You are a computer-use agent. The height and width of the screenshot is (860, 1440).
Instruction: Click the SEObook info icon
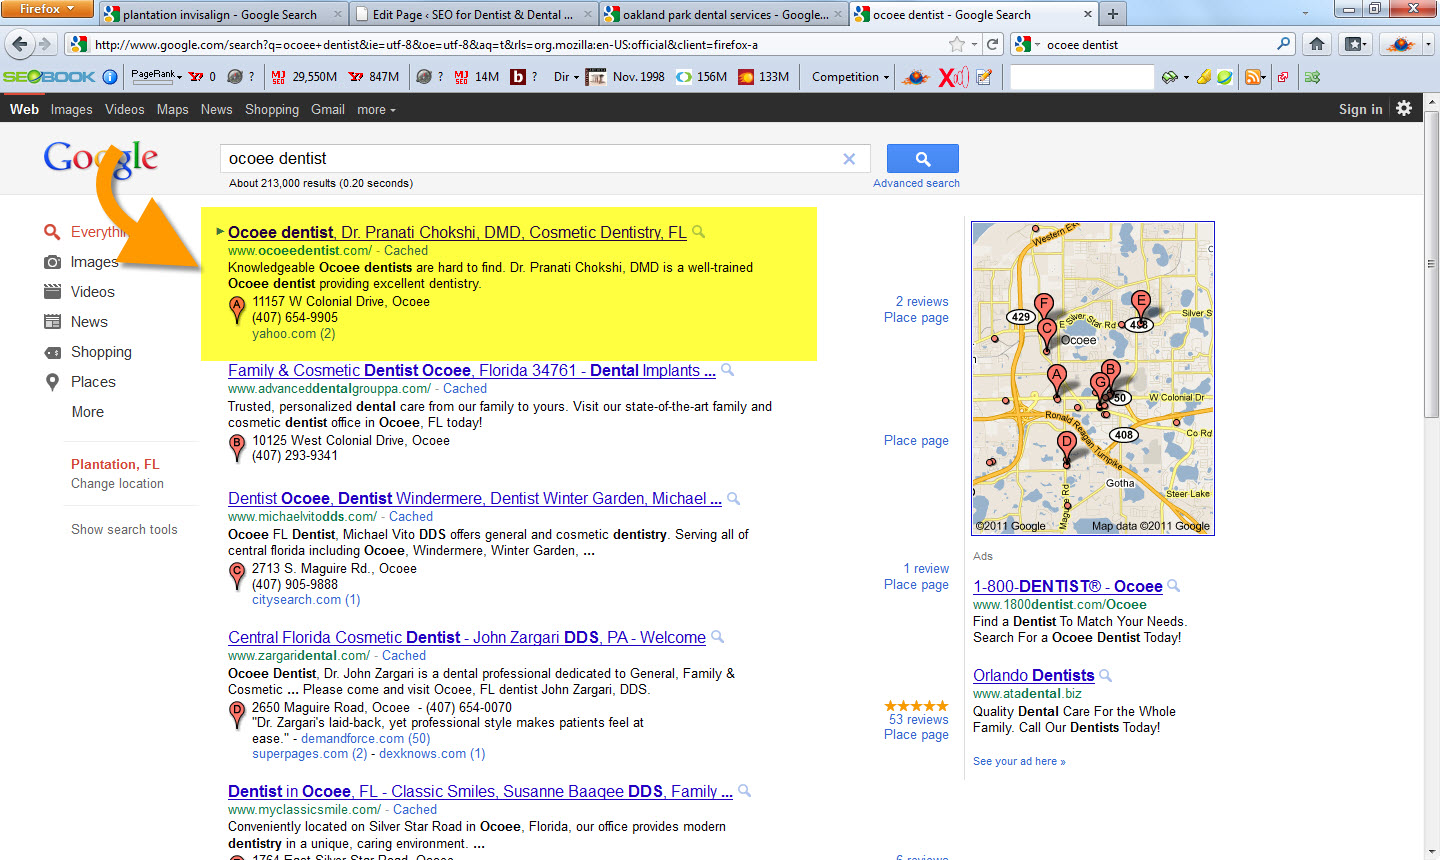[x=110, y=77]
